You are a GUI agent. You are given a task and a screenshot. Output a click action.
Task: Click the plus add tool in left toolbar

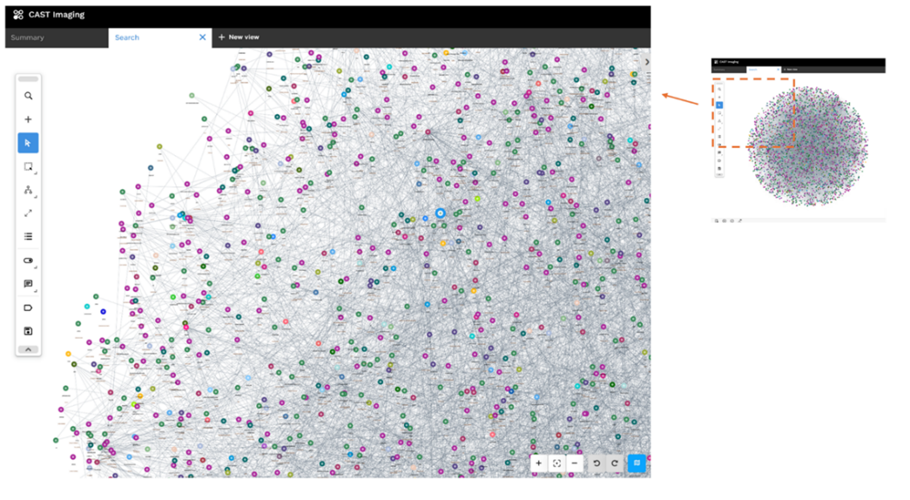(28, 119)
